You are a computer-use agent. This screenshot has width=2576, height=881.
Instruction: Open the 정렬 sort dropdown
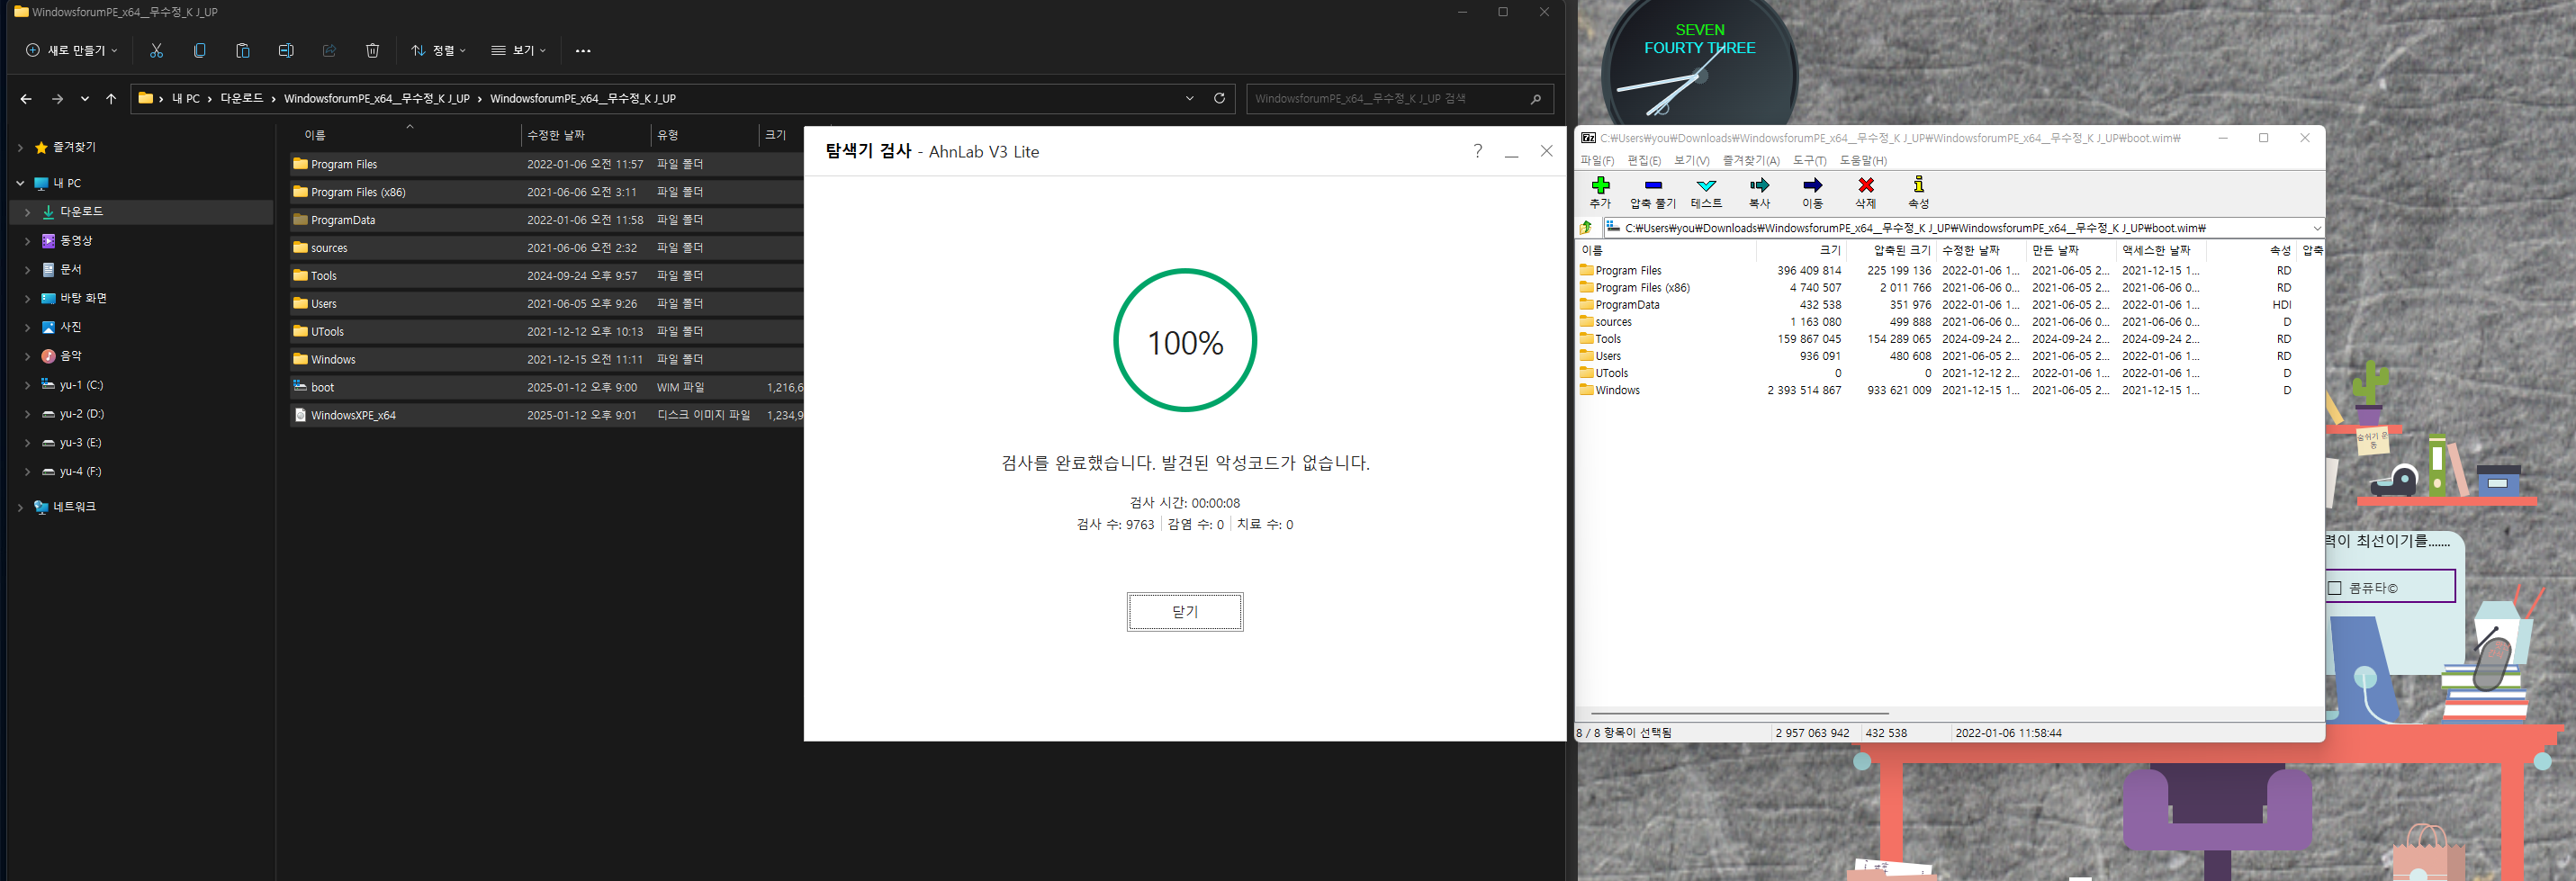click(438, 50)
